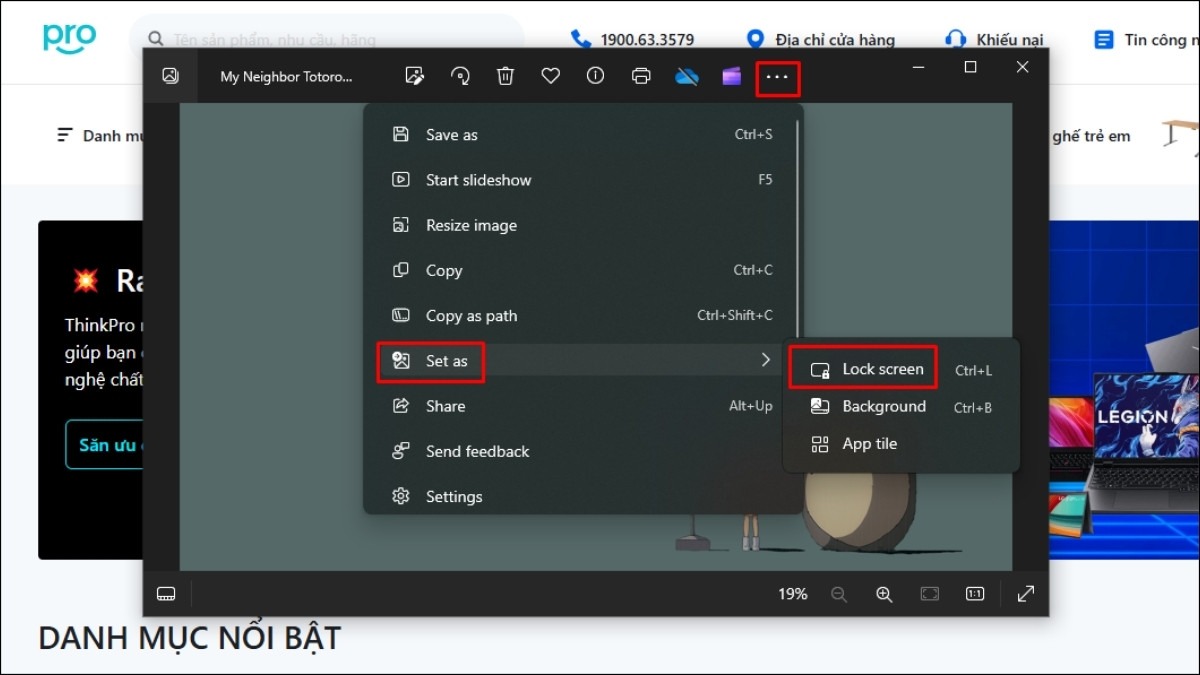The width and height of the screenshot is (1200, 675).
Task: Click the 19% zoom level readout
Action: coord(792,594)
